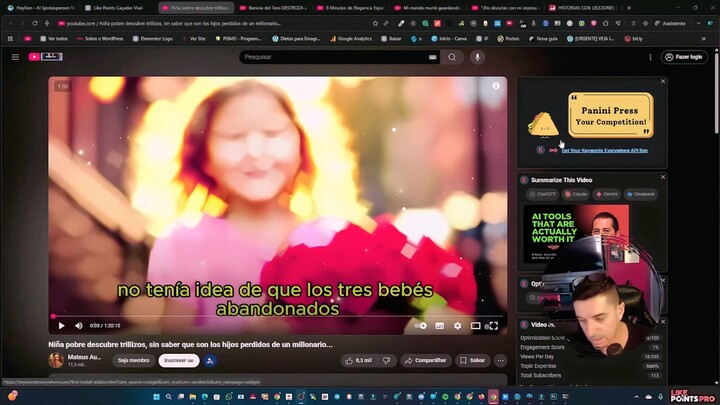The image size is (720, 405).
Task: Switch to the Benicio del Toro DESTROZA tab
Action: [x=274, y=8]
